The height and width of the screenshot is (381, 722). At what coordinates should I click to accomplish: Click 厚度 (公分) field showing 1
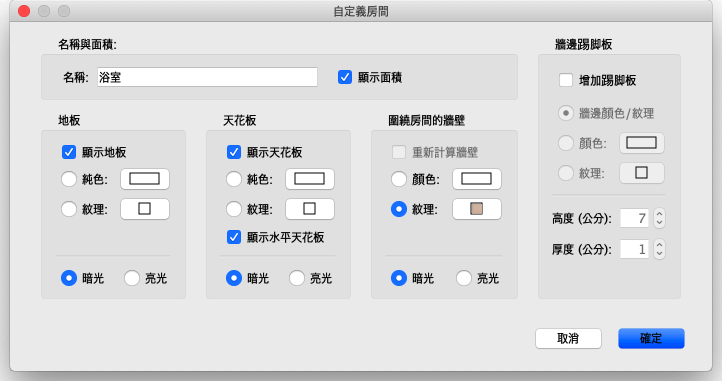(635, 249)
